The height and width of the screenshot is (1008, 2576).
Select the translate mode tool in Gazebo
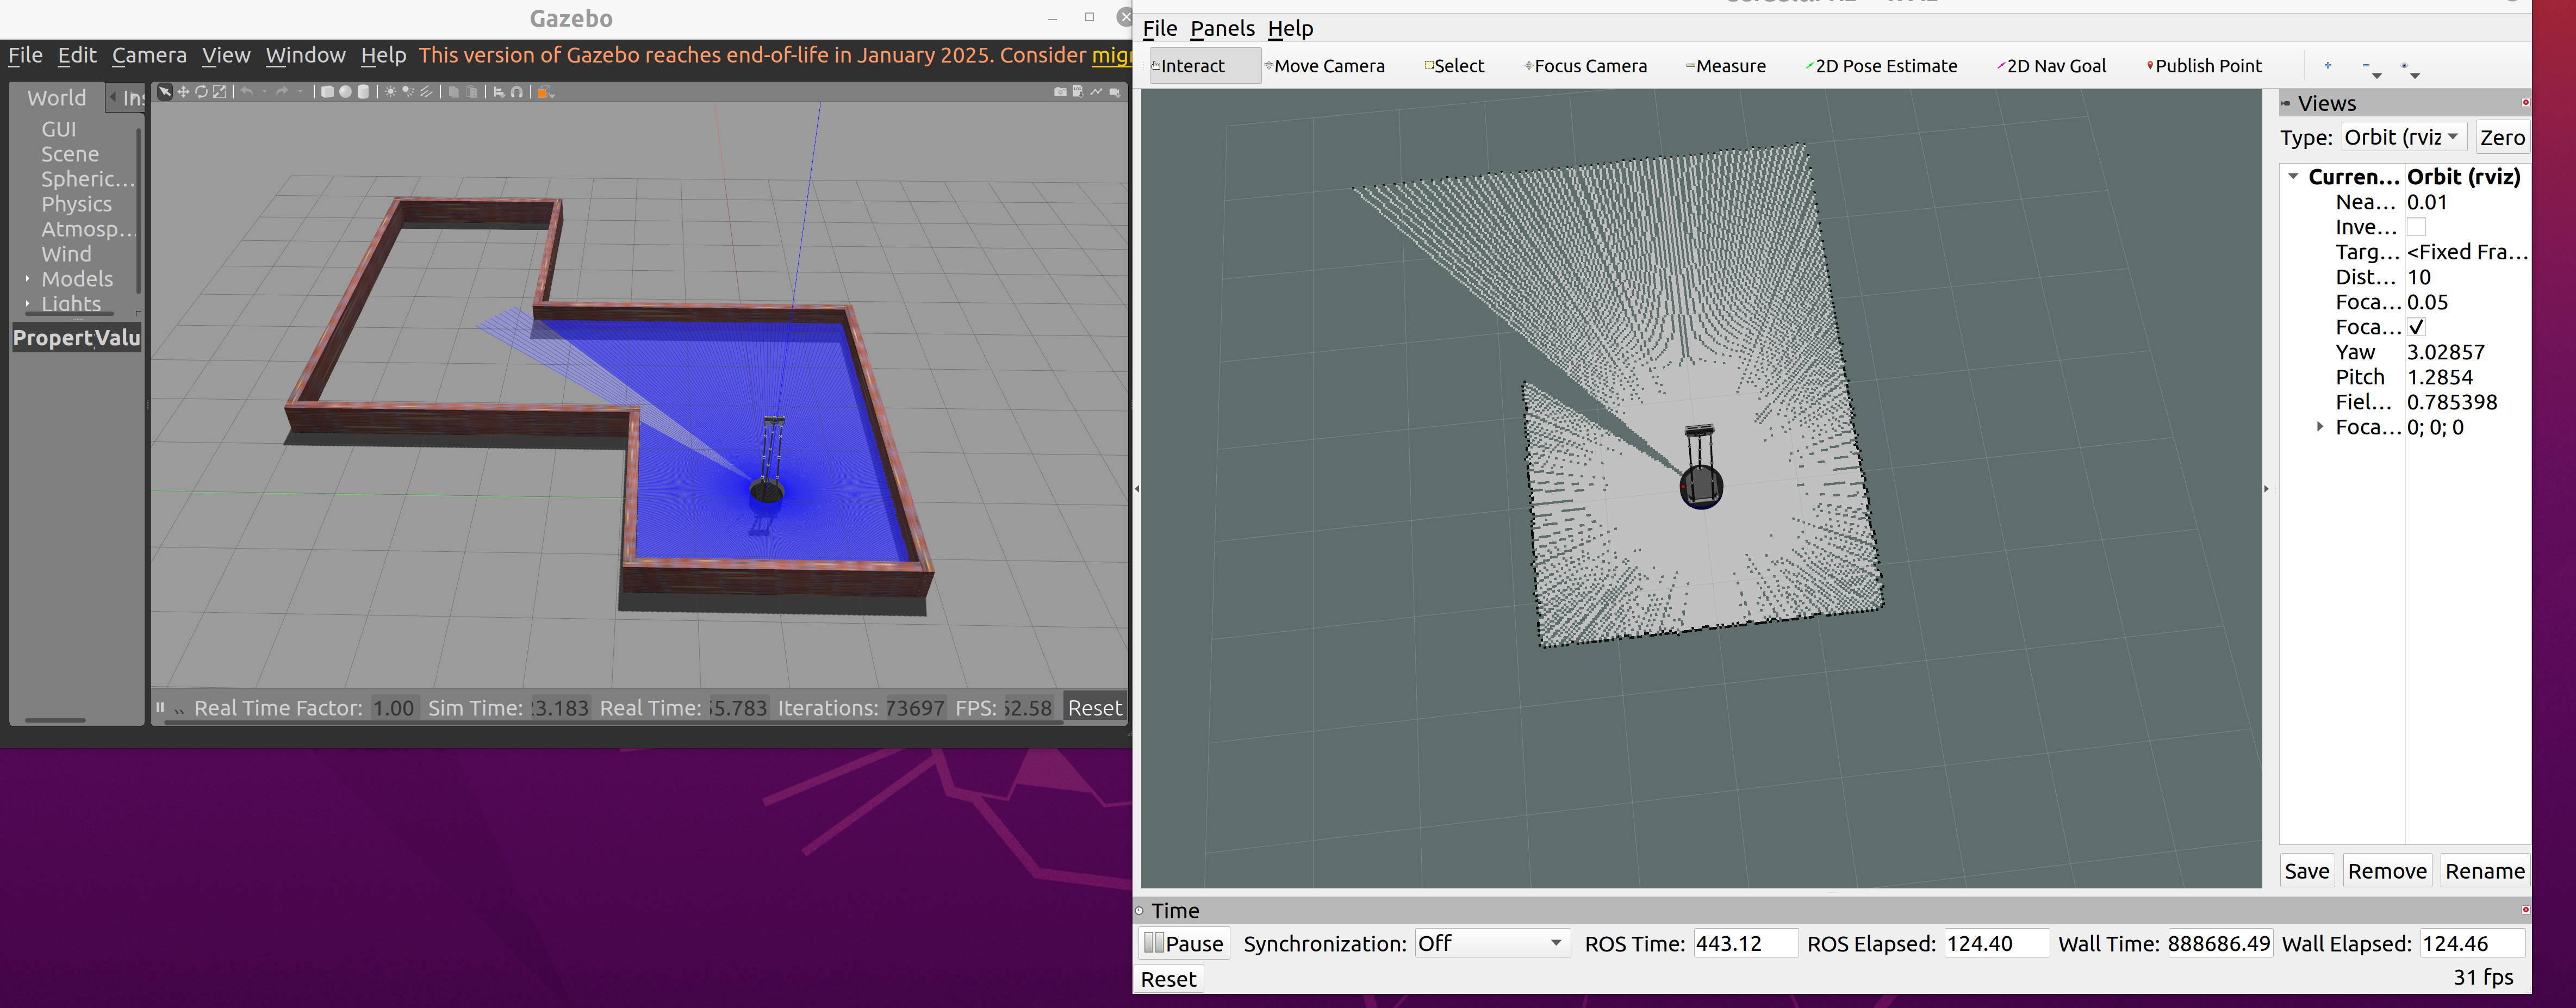click(183, 92)
